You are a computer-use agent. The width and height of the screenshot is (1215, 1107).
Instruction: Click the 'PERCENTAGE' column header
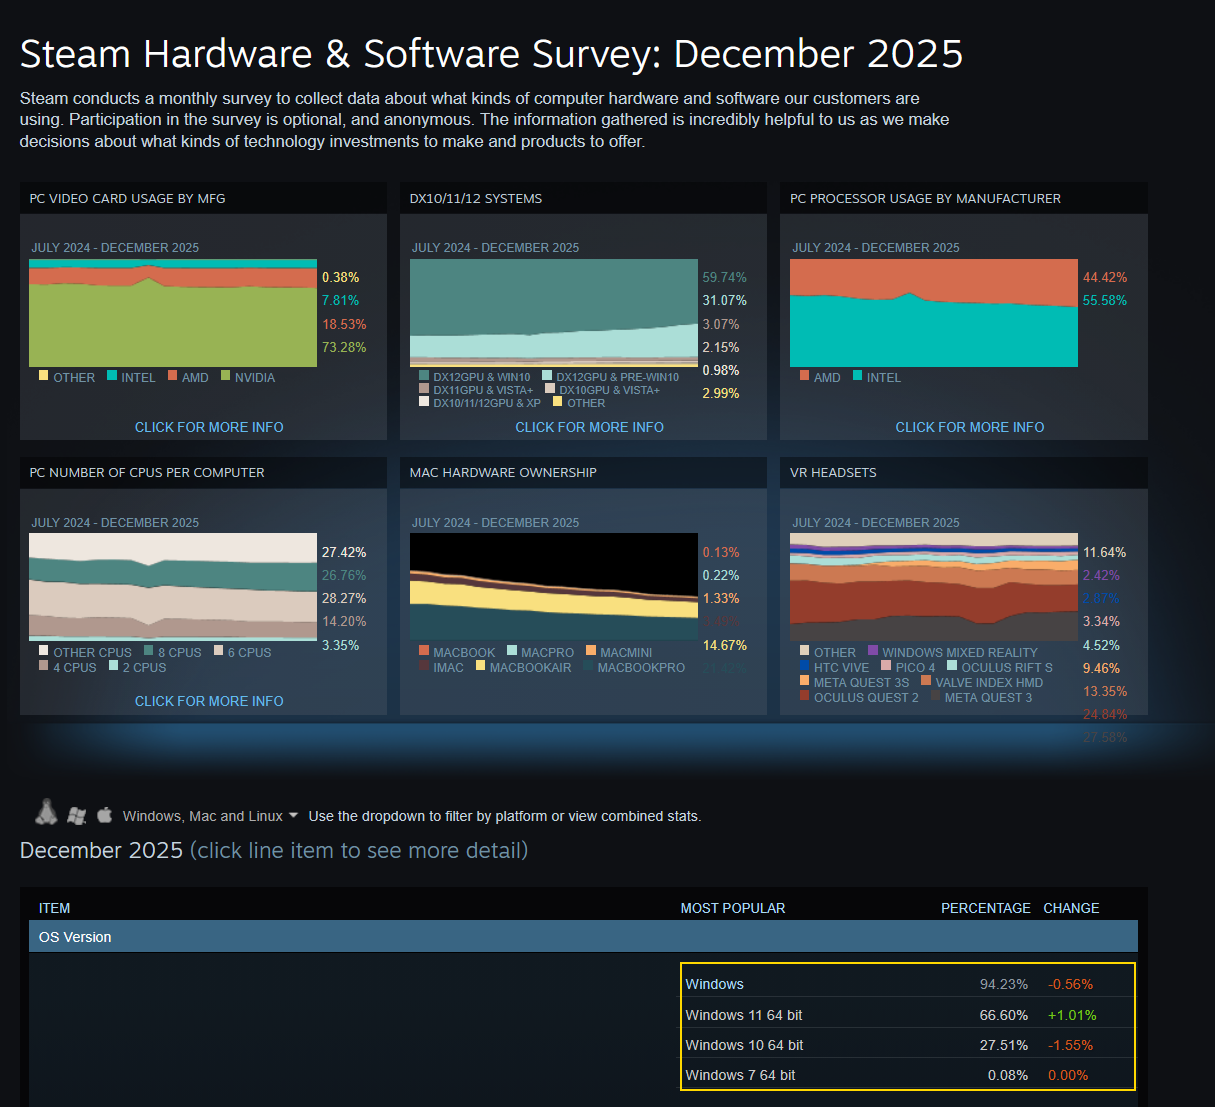pyautogui.click(x=985, y=908)
